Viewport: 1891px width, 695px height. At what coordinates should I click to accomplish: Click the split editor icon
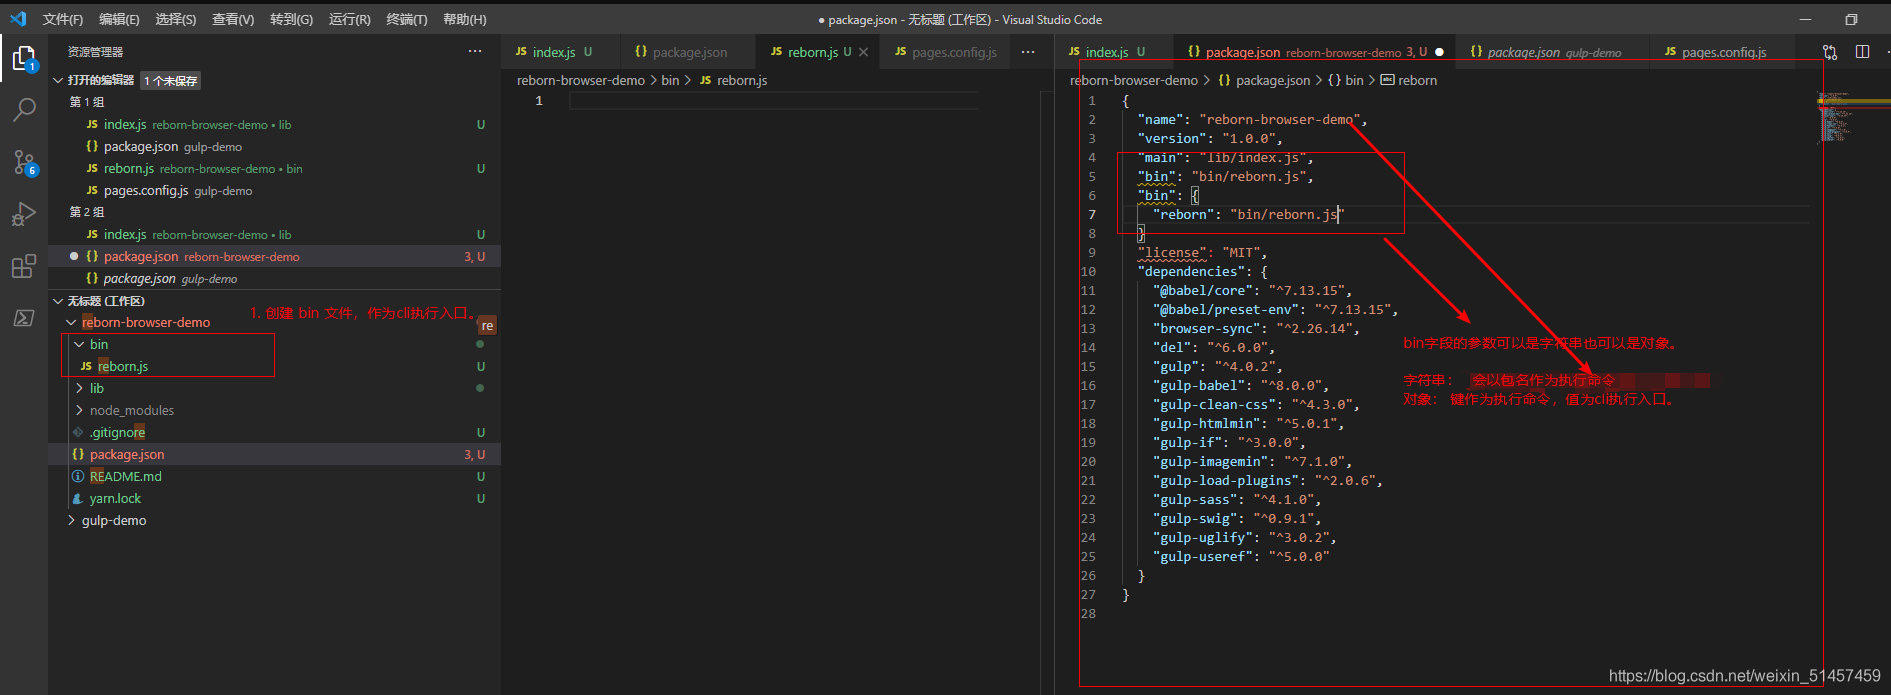coord(1862,52)
